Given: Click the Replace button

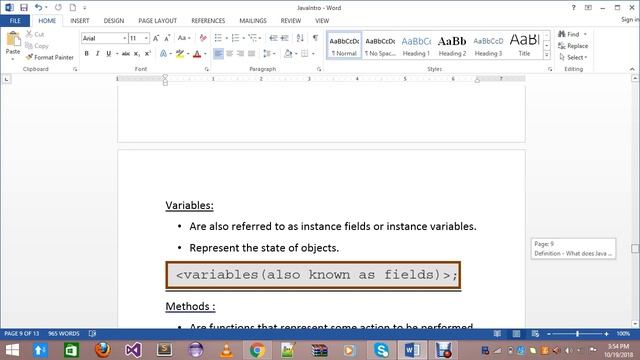Looking at the screenshot, I should pyautogui.click(x=573, y=46).
